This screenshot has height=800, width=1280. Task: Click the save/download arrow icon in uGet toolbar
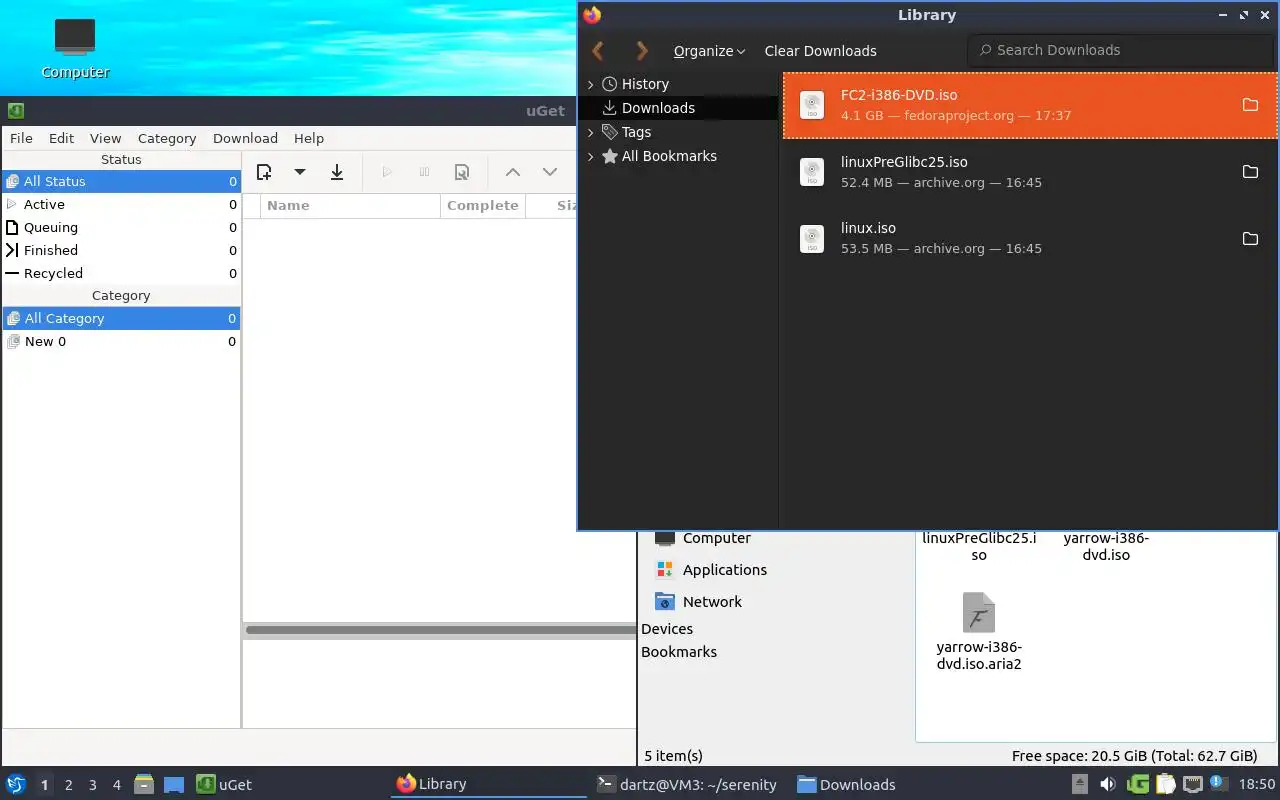coord(337,172)
